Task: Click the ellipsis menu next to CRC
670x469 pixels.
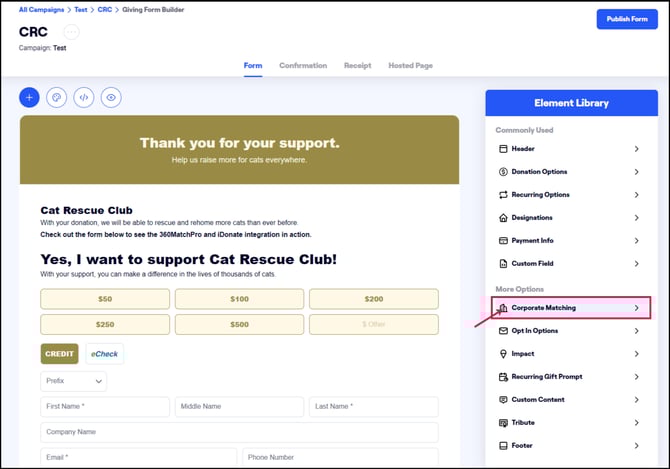Action: (71, 32)
